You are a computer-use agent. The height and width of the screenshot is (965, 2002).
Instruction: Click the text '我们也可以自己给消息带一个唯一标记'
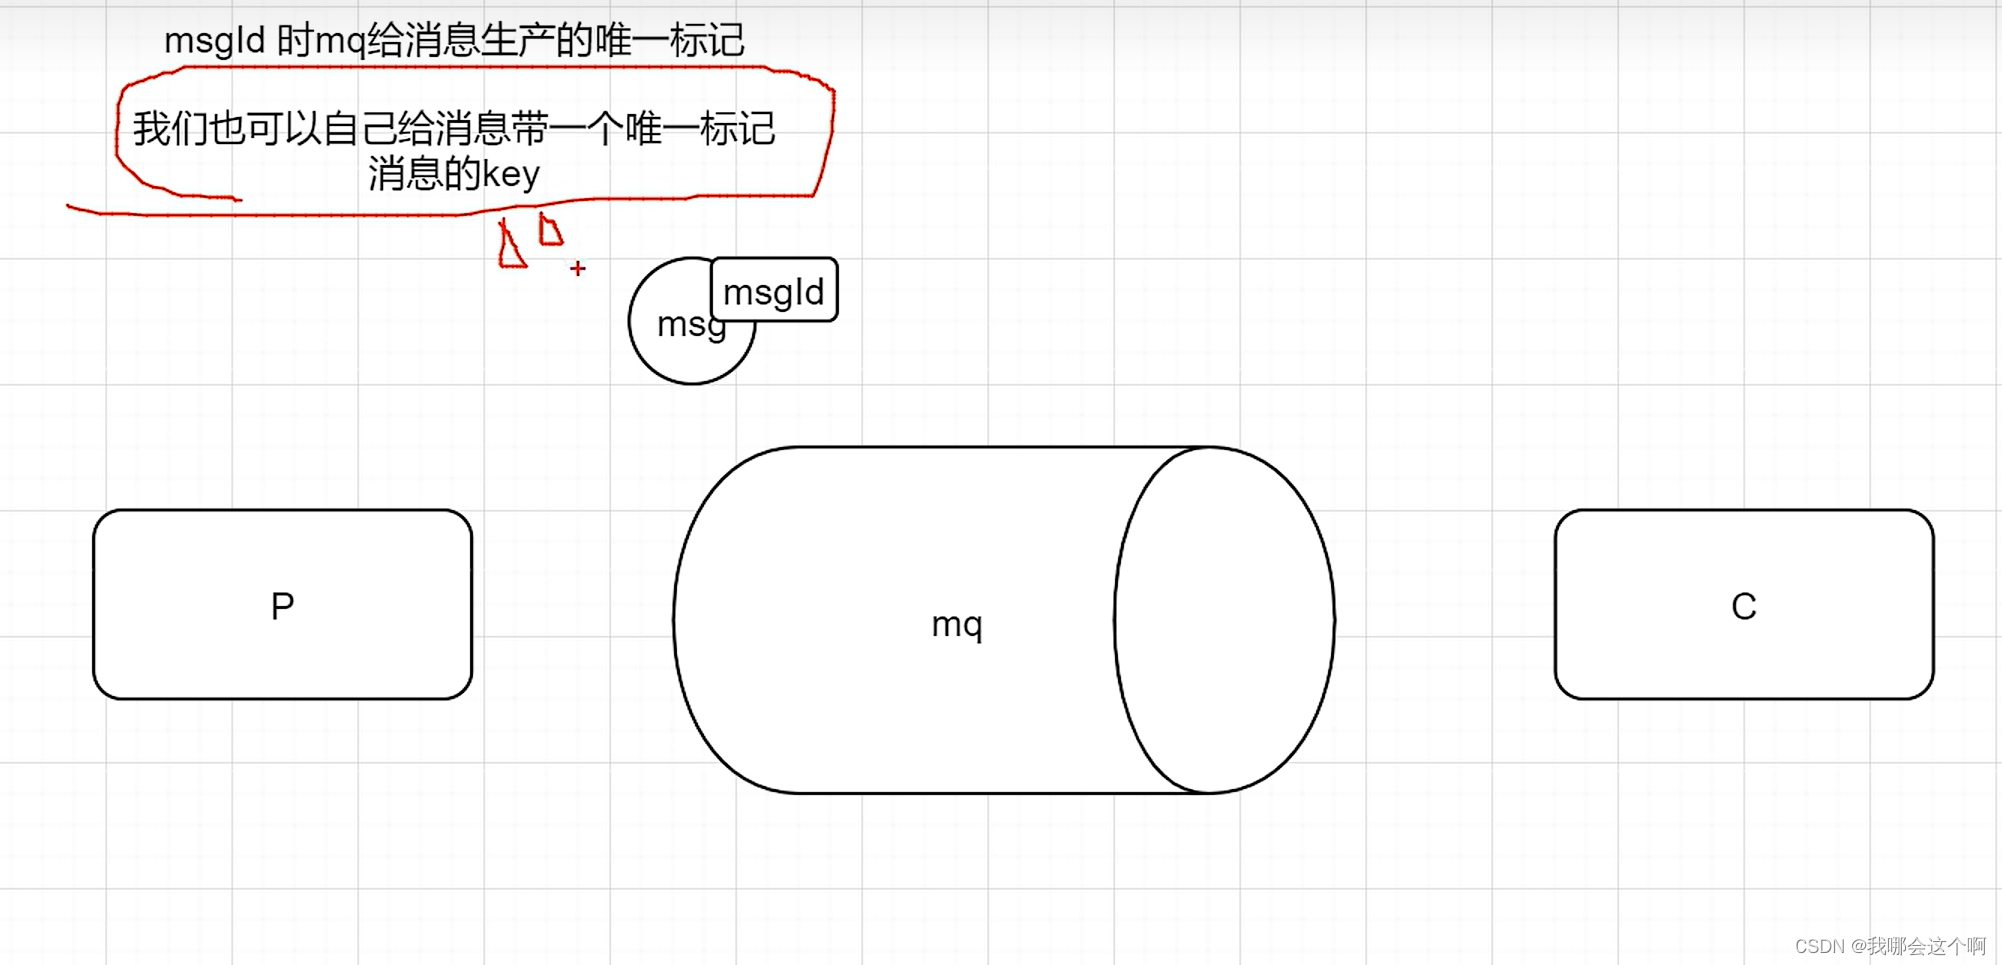tap(454, 128)
